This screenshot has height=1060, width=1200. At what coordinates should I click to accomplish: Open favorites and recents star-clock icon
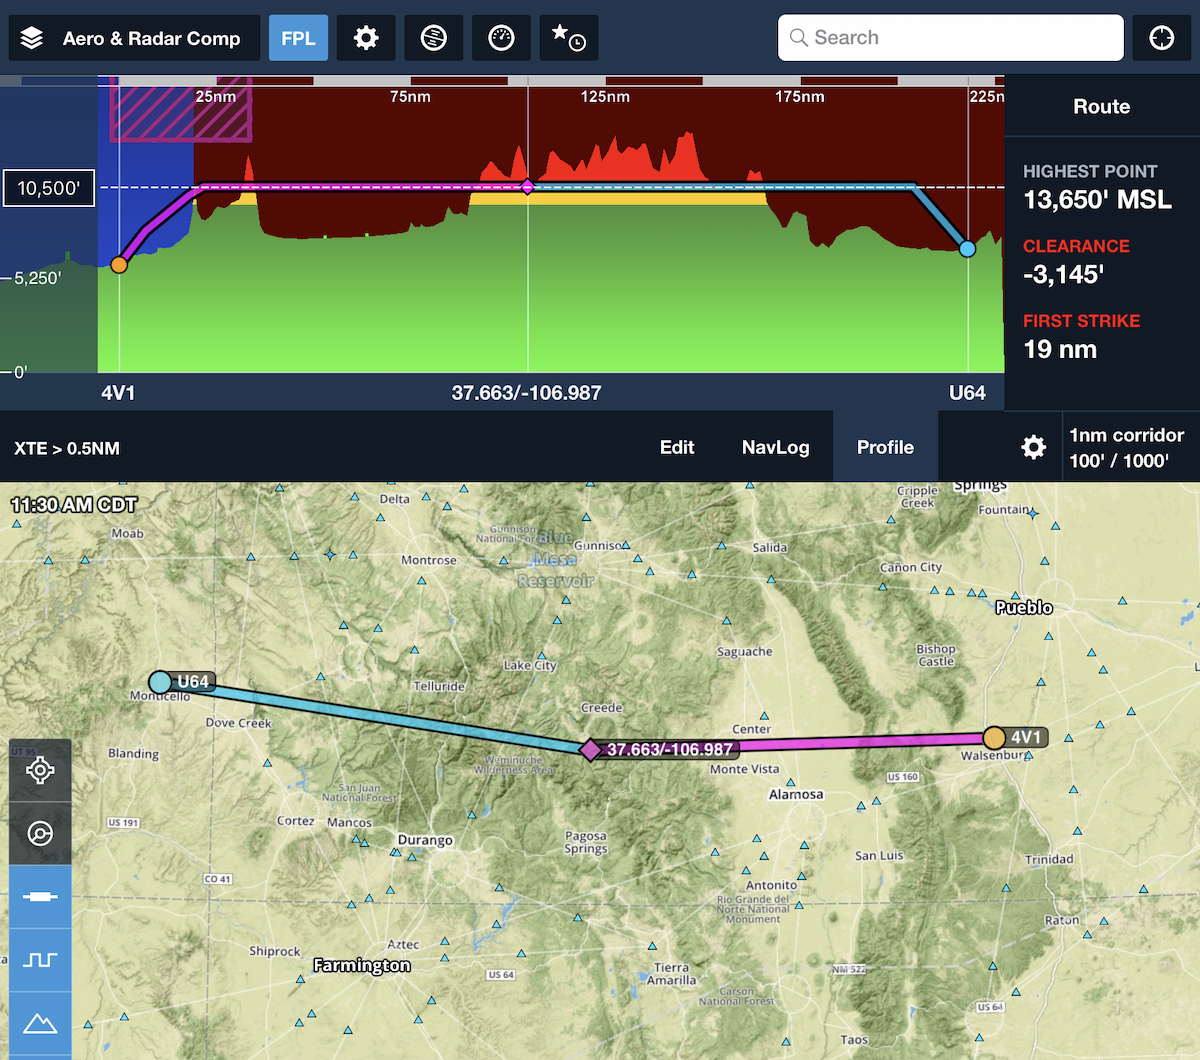[568, 38]
